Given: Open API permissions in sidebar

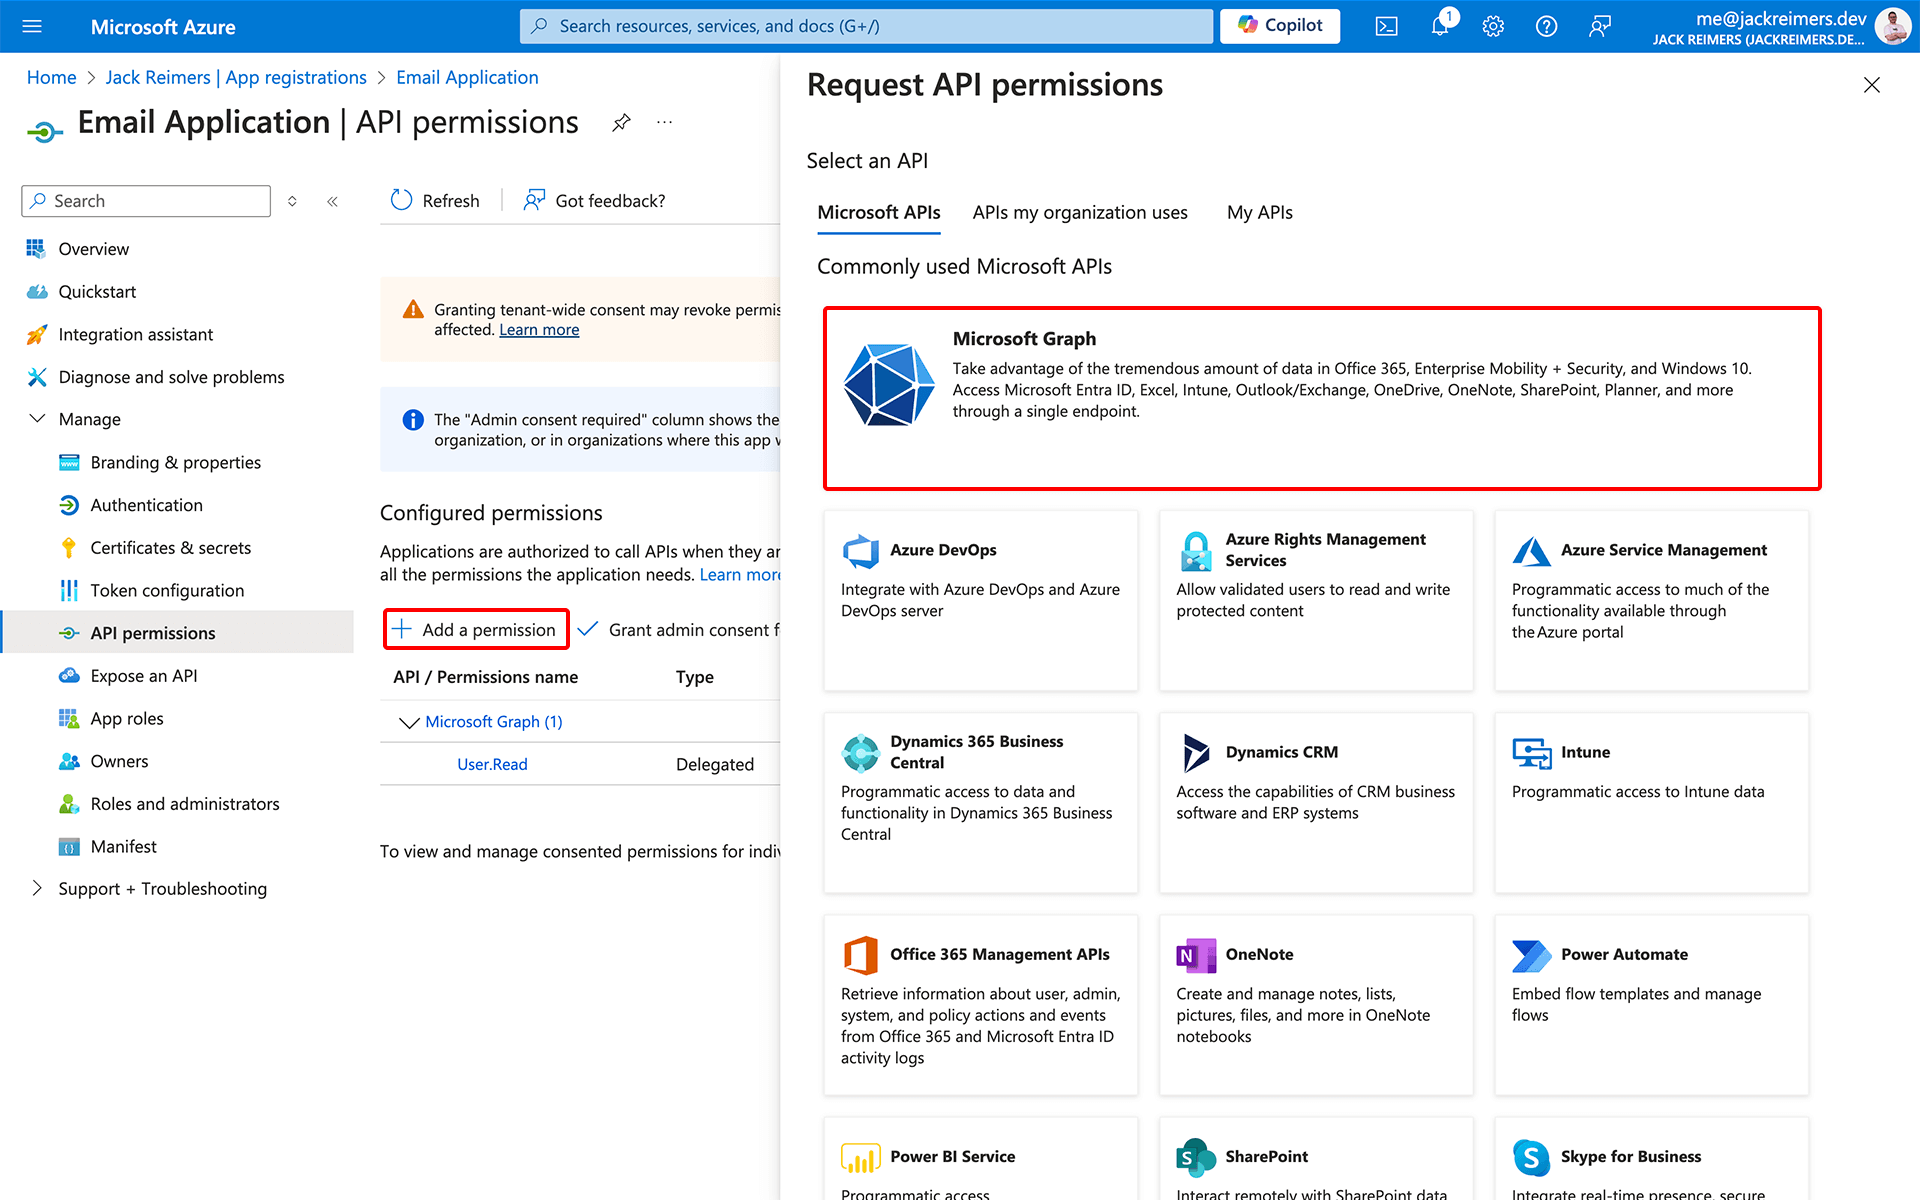Looking at the screenshot, I should click(x=177, y=633).
